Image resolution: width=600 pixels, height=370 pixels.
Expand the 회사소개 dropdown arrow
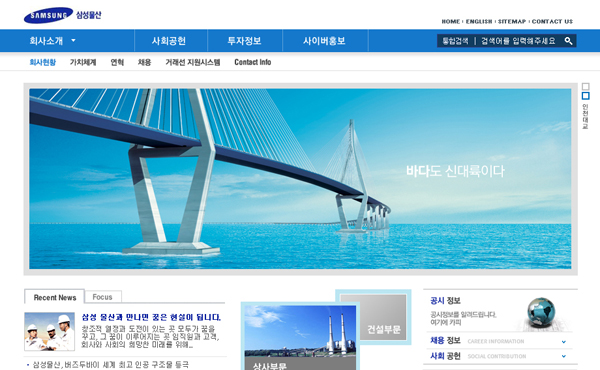point(73,40)
